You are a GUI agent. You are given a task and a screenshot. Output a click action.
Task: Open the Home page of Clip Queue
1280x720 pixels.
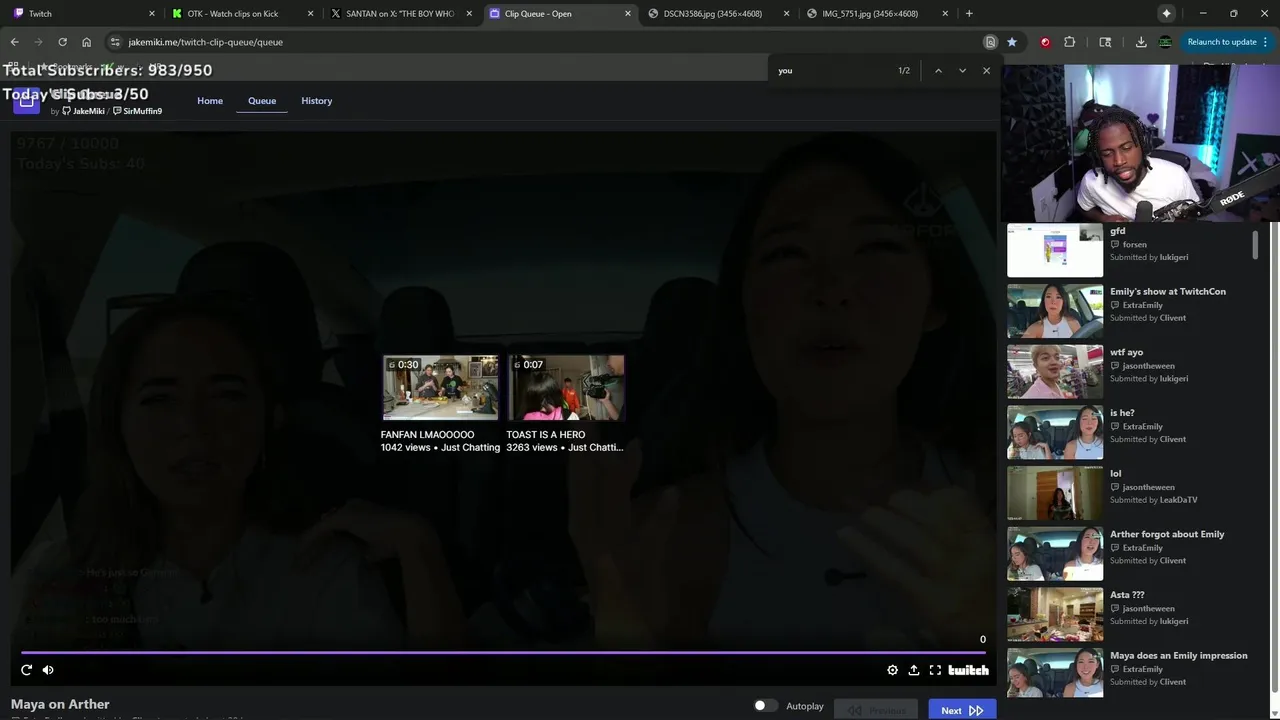tap(210, 101)
